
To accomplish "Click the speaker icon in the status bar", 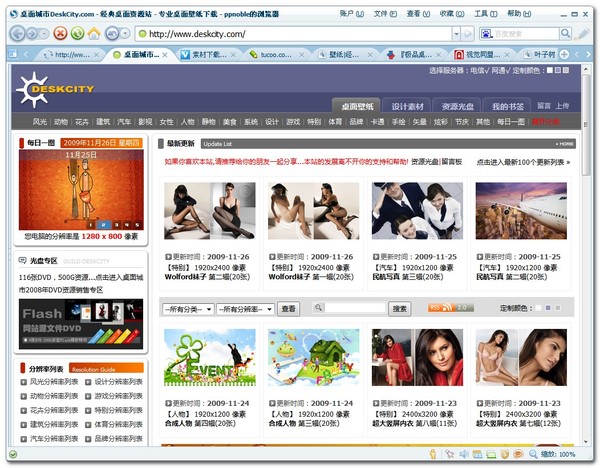I will point(464,454).
